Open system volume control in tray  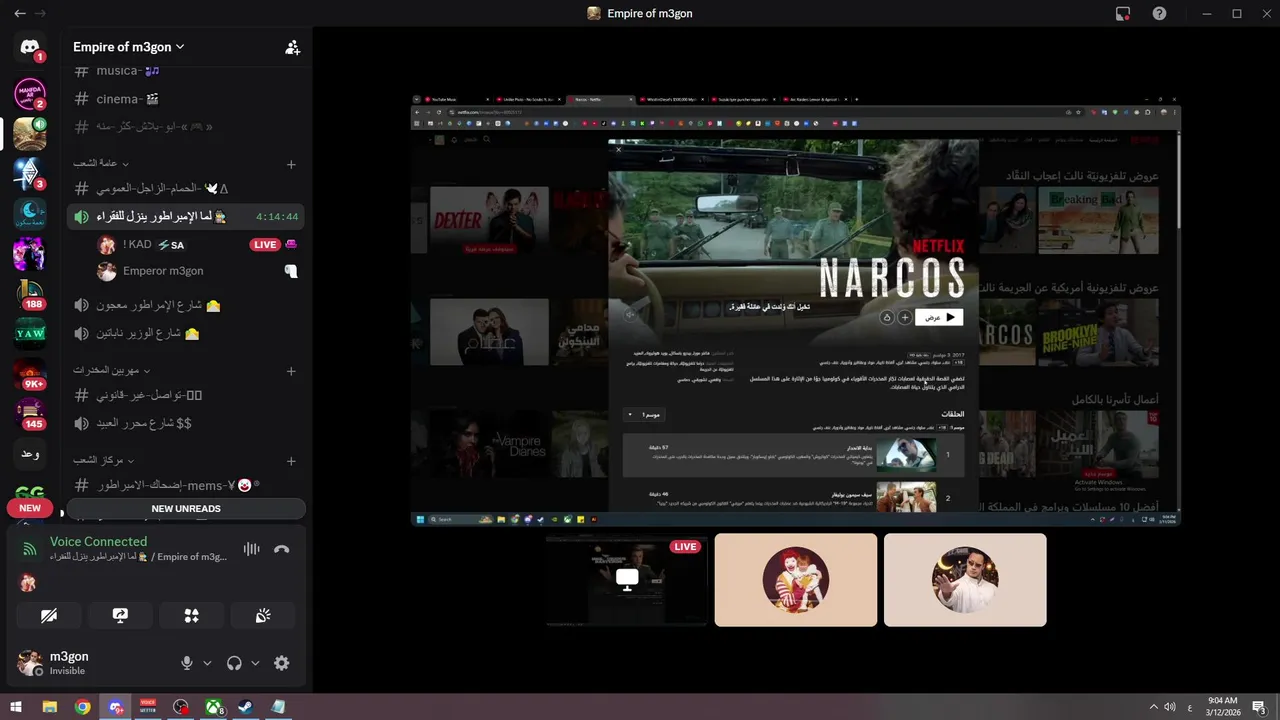click(1170, 707)
